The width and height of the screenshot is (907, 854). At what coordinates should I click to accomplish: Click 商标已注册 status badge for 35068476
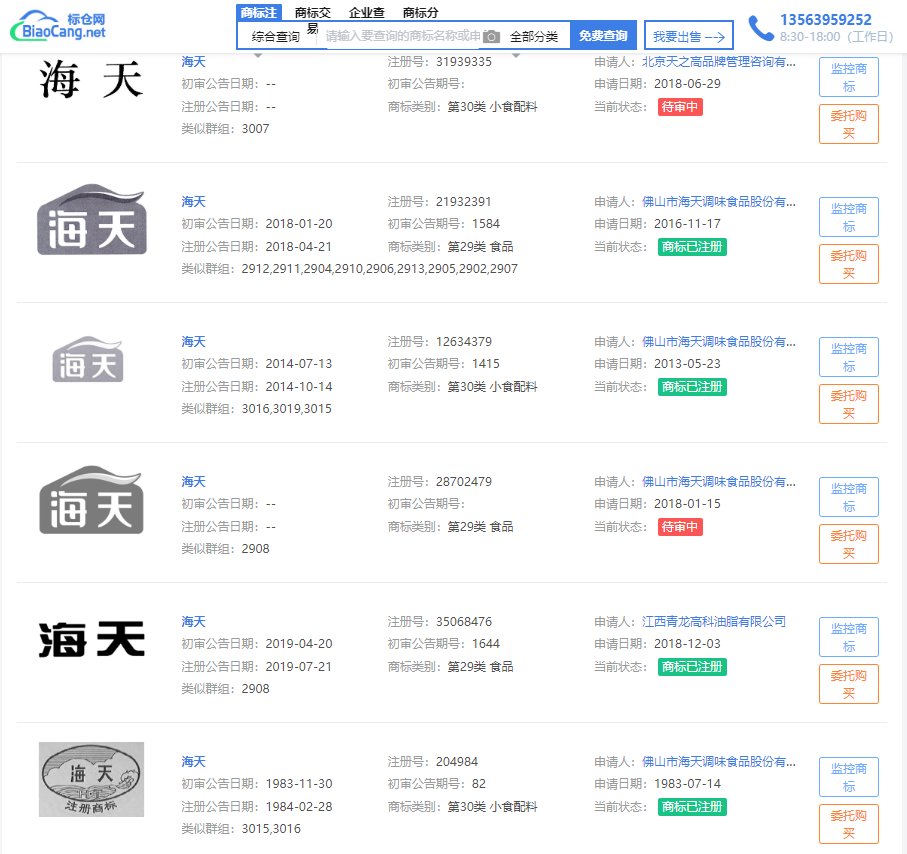pos(692,667)
